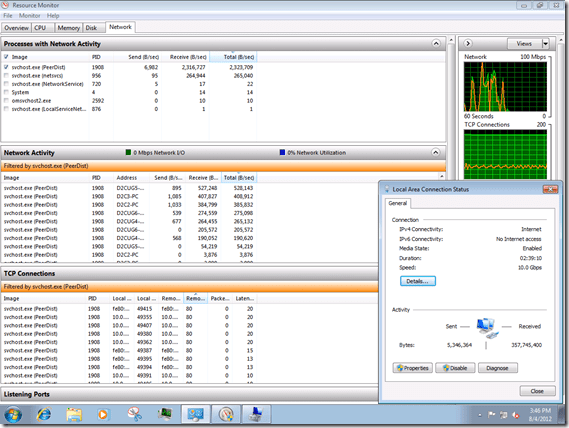Select the Network tab
Viewport: 569px width, 428px height.
pos(120,27)
